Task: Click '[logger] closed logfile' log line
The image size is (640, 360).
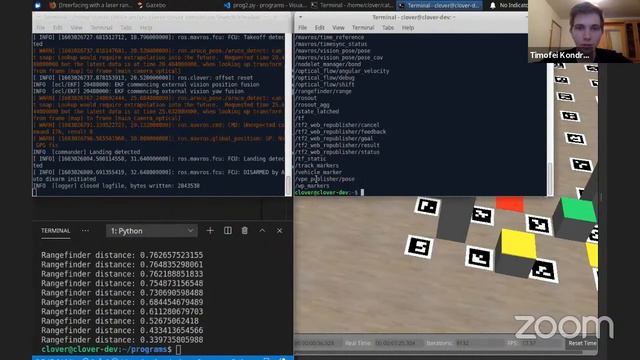Action: click(x=116, y=186)
